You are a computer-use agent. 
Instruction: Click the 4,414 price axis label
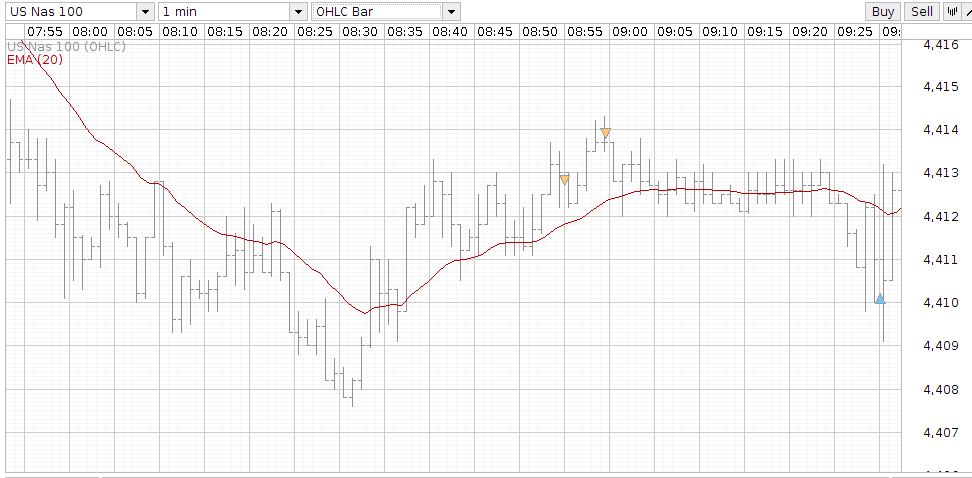[940, 130]
